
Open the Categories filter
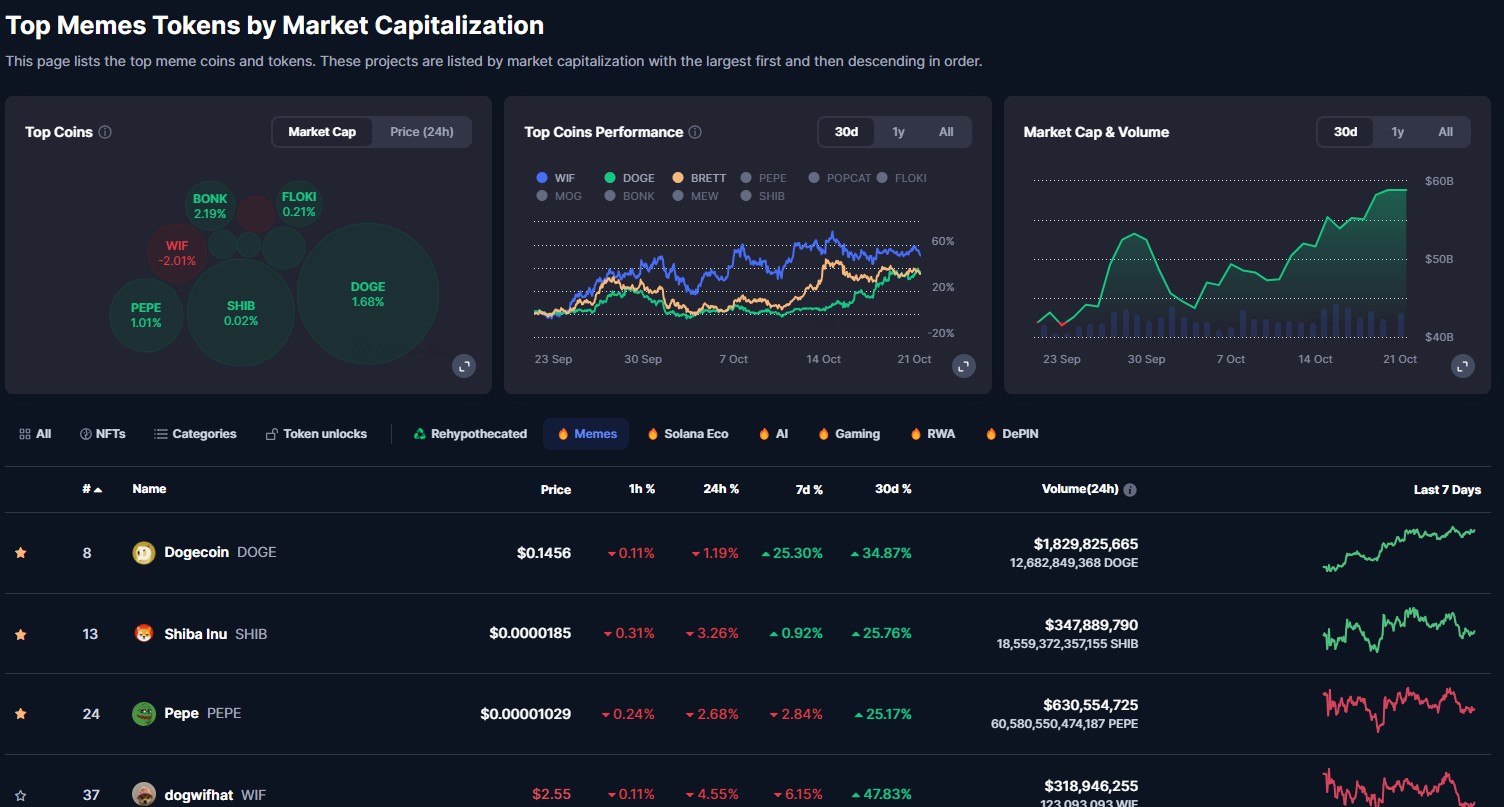(x=195, y=434)
